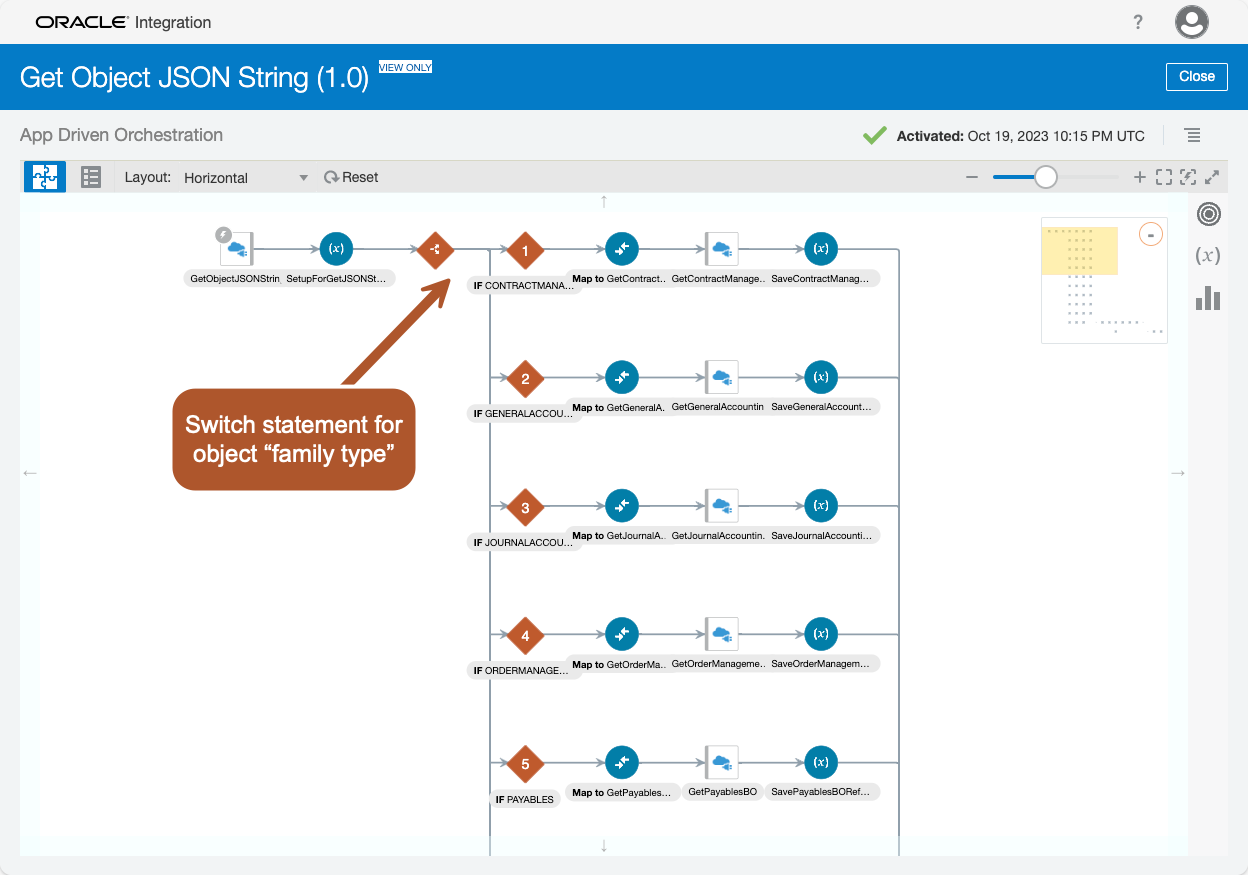Open the bar chart sidebar icon

pyautogui.click(x=1208, y=298)
